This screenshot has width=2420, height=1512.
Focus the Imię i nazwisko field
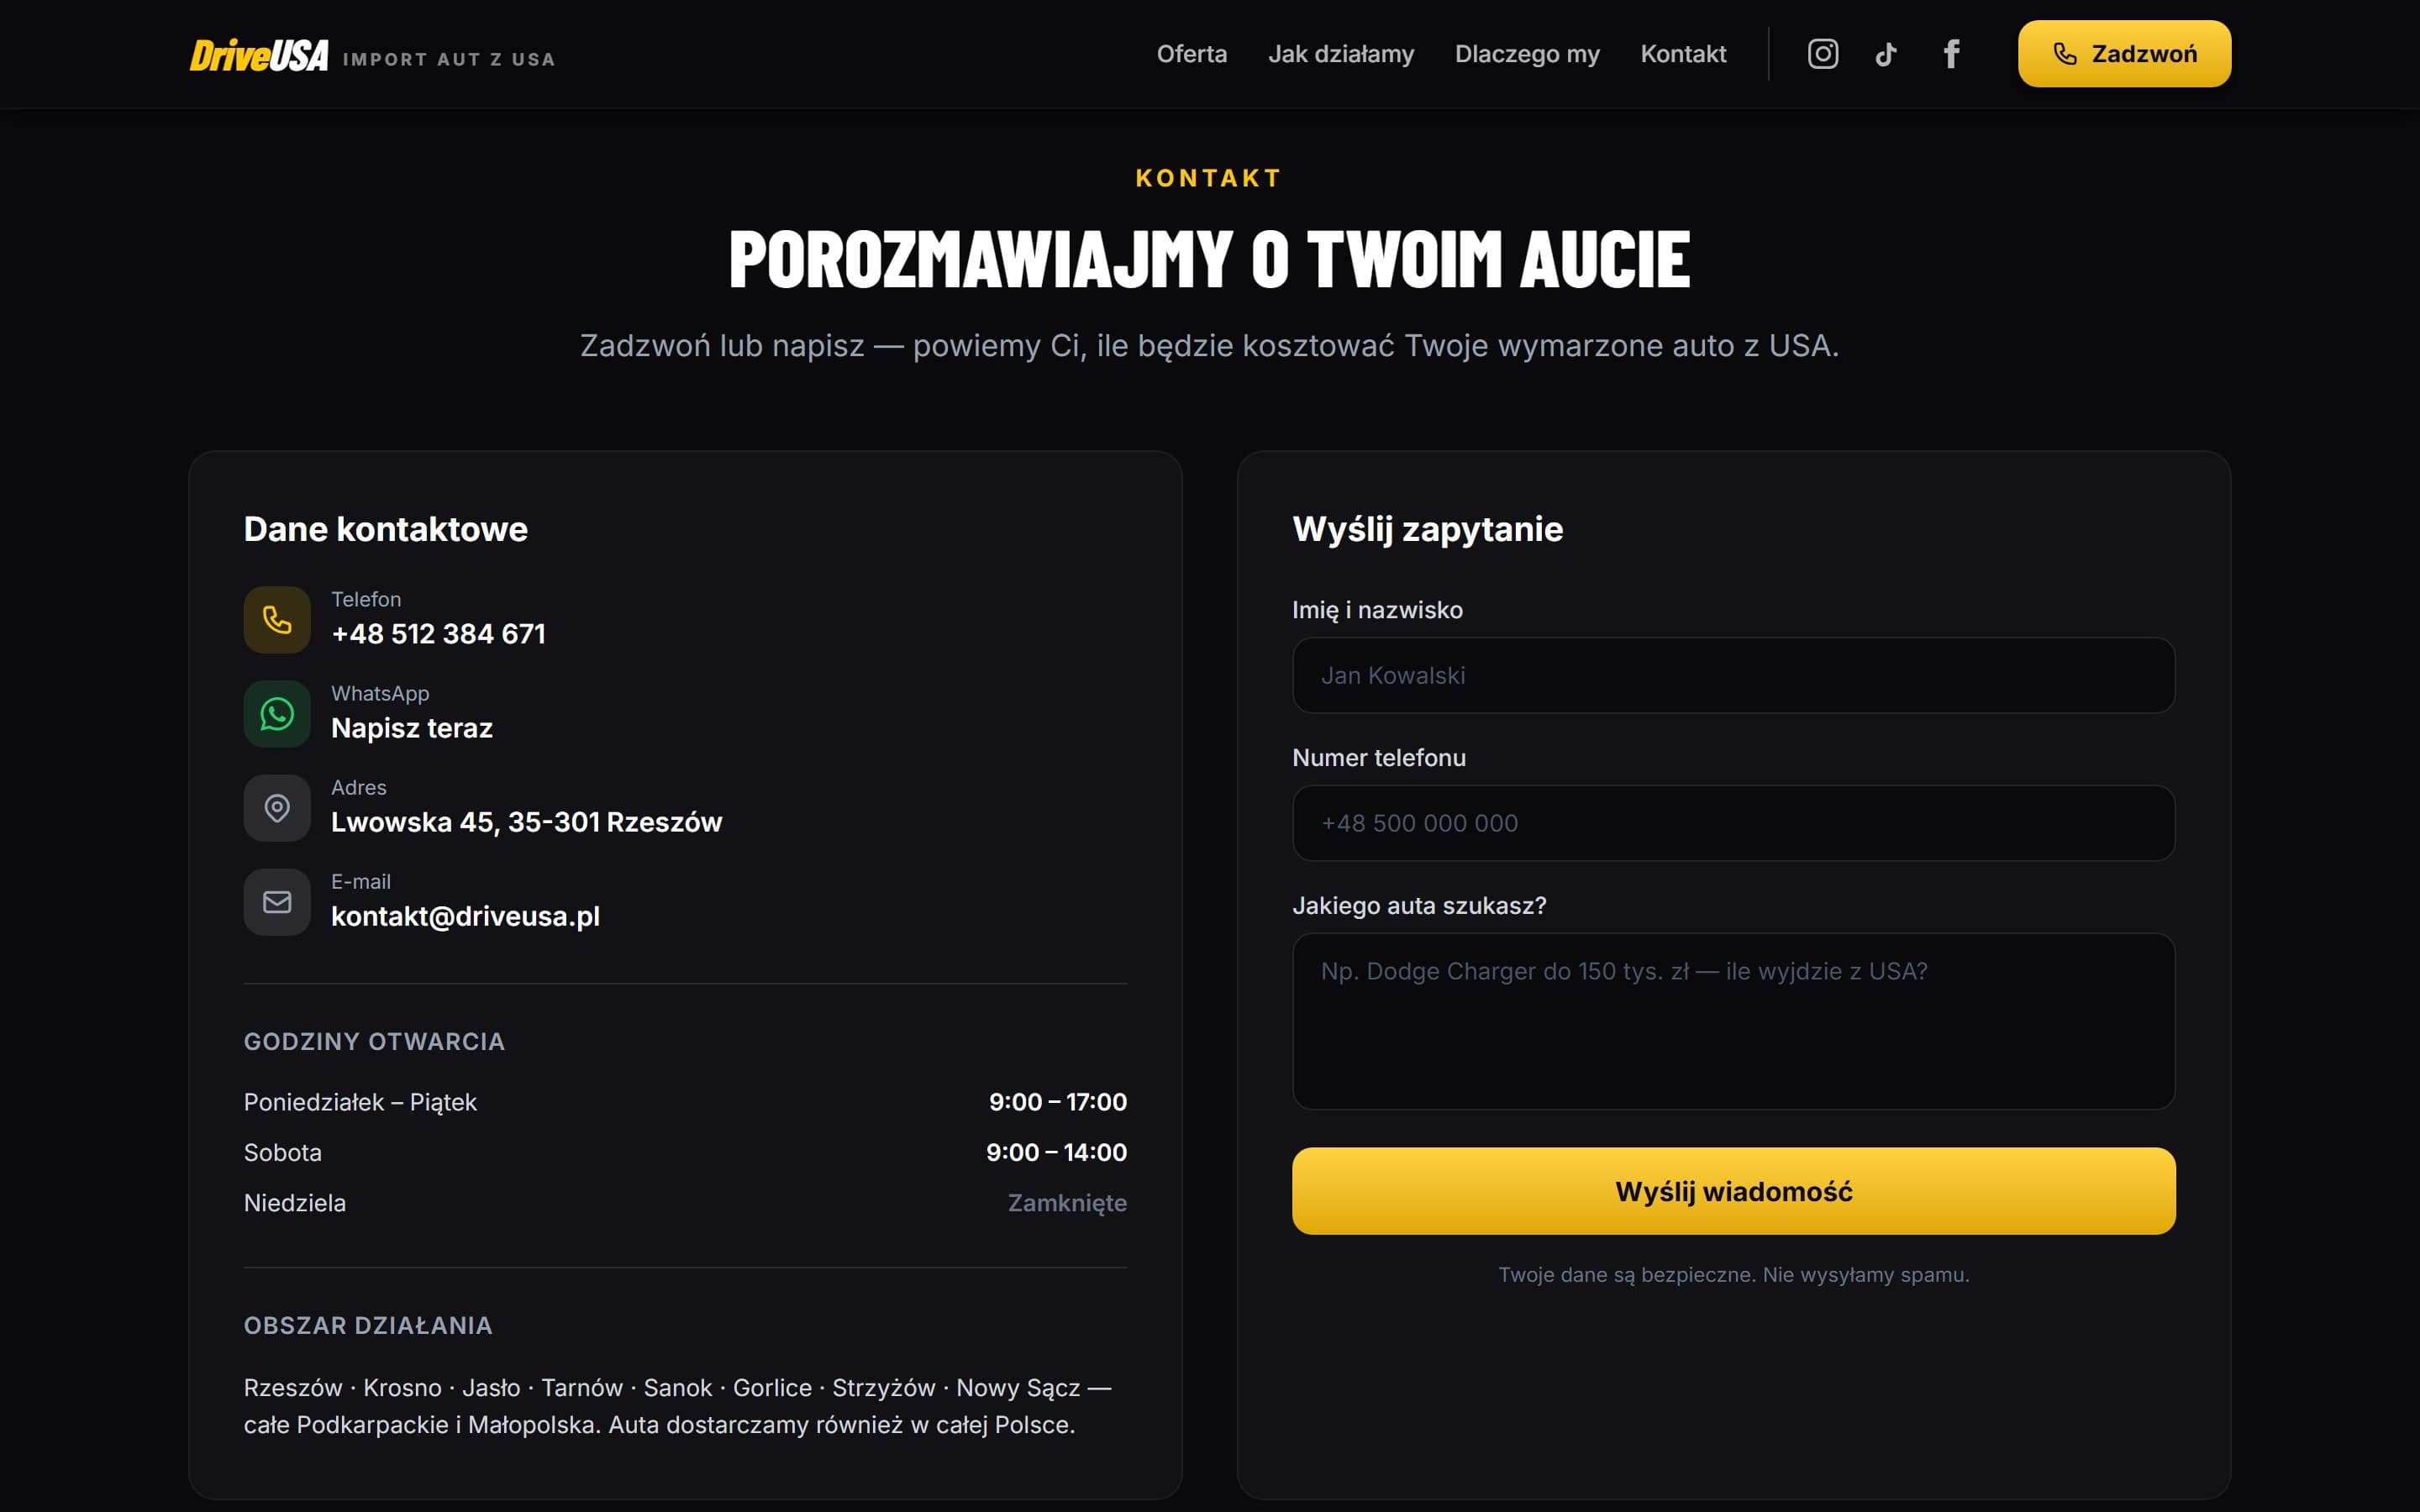pyautogui.click(x=1733, y=675)
